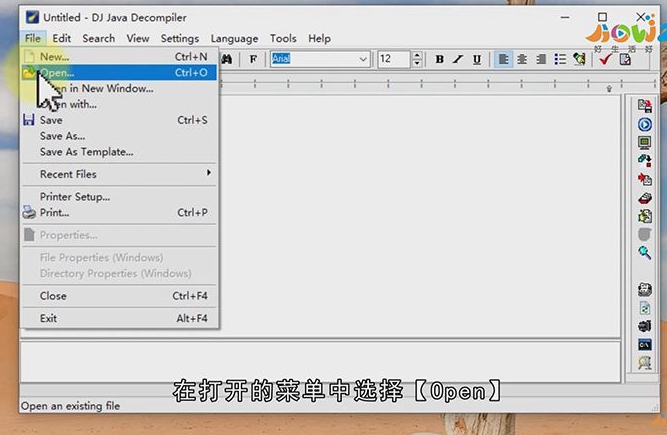Open the Tools menu
This screenshot has width=667, height=435.
click(x=283, y=38)
